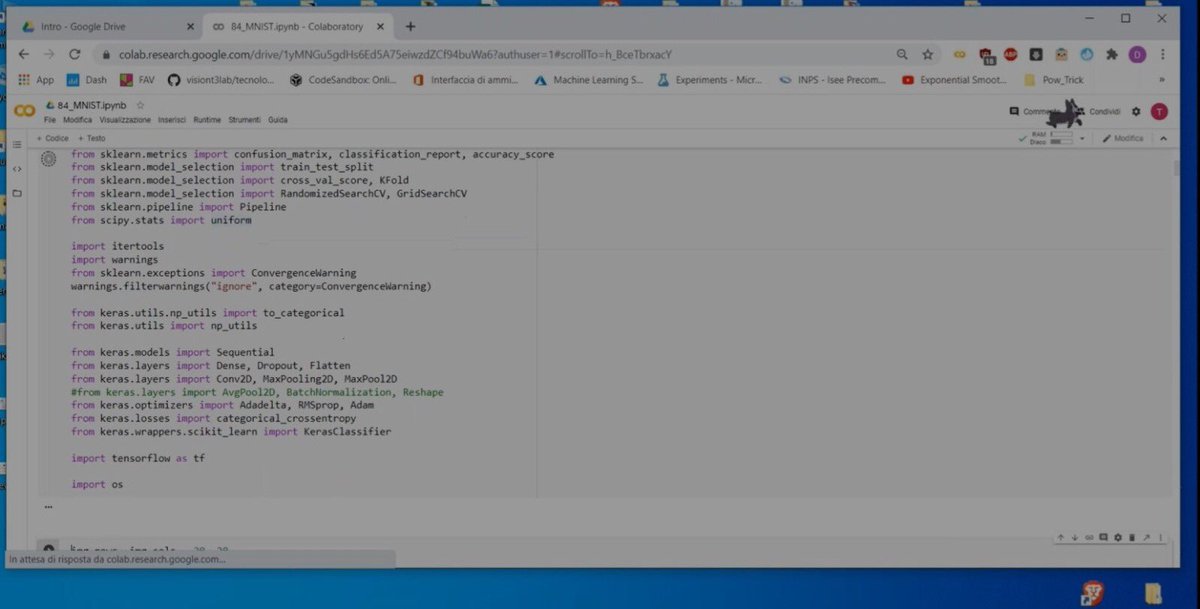Add a code cell with + Codice
Viewport: 1200px width, 609px height.
tap(52, 138)
